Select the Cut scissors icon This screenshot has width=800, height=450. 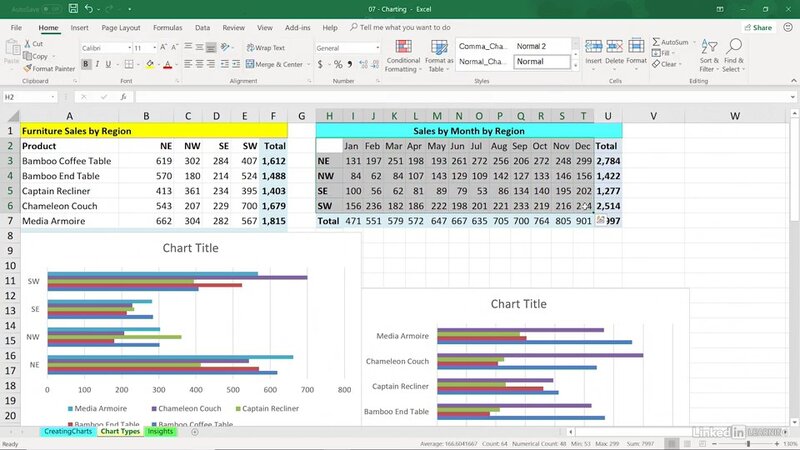click(25, 44)
